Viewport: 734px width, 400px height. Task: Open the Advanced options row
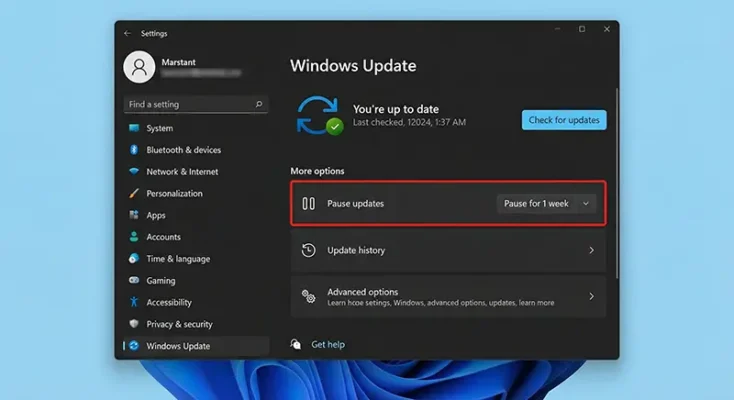[448, 296]
